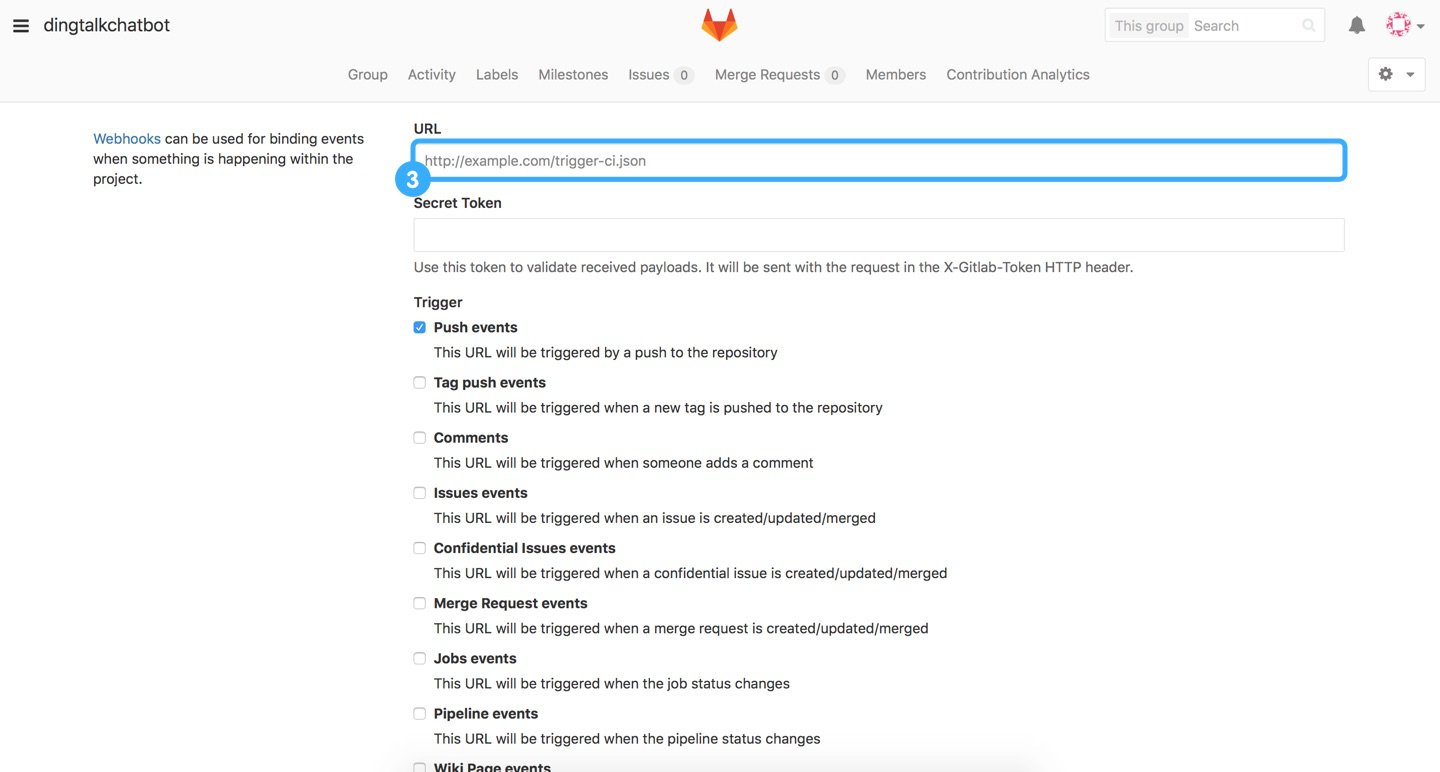
Task: Enable Pipeline events checkbox
Action: pos(420,714)
